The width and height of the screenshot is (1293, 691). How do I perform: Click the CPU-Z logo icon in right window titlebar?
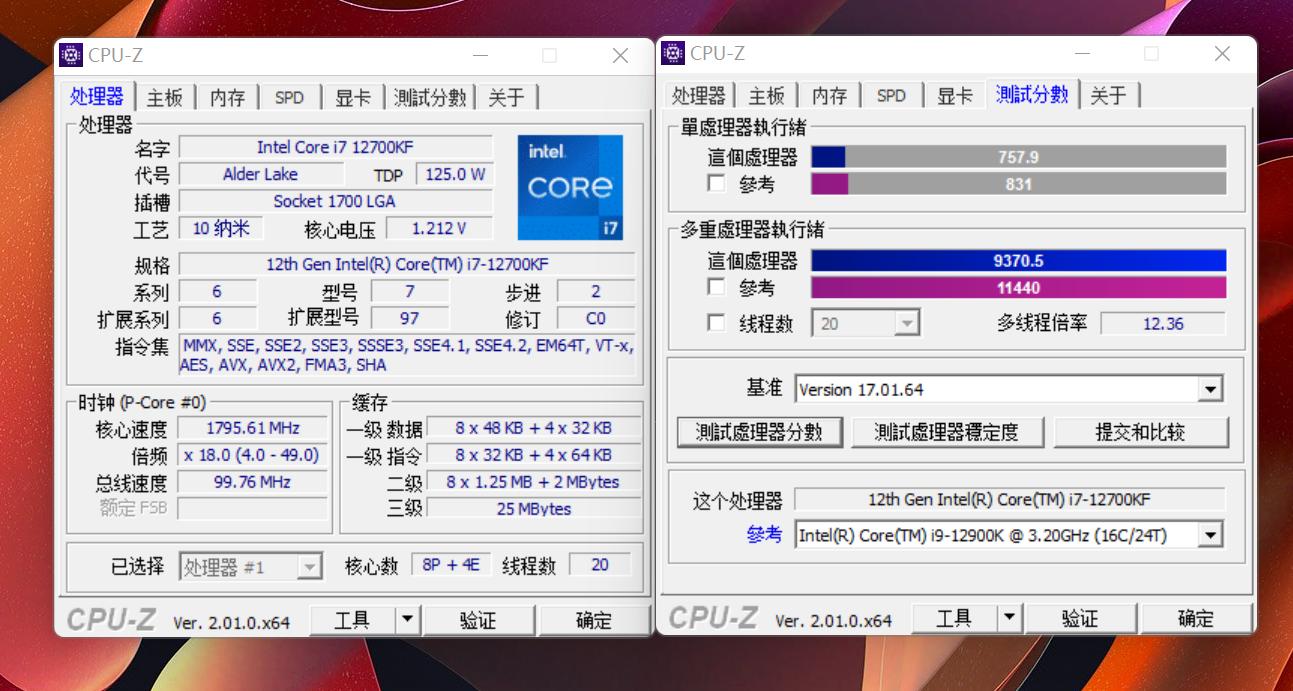pos(674,53)
